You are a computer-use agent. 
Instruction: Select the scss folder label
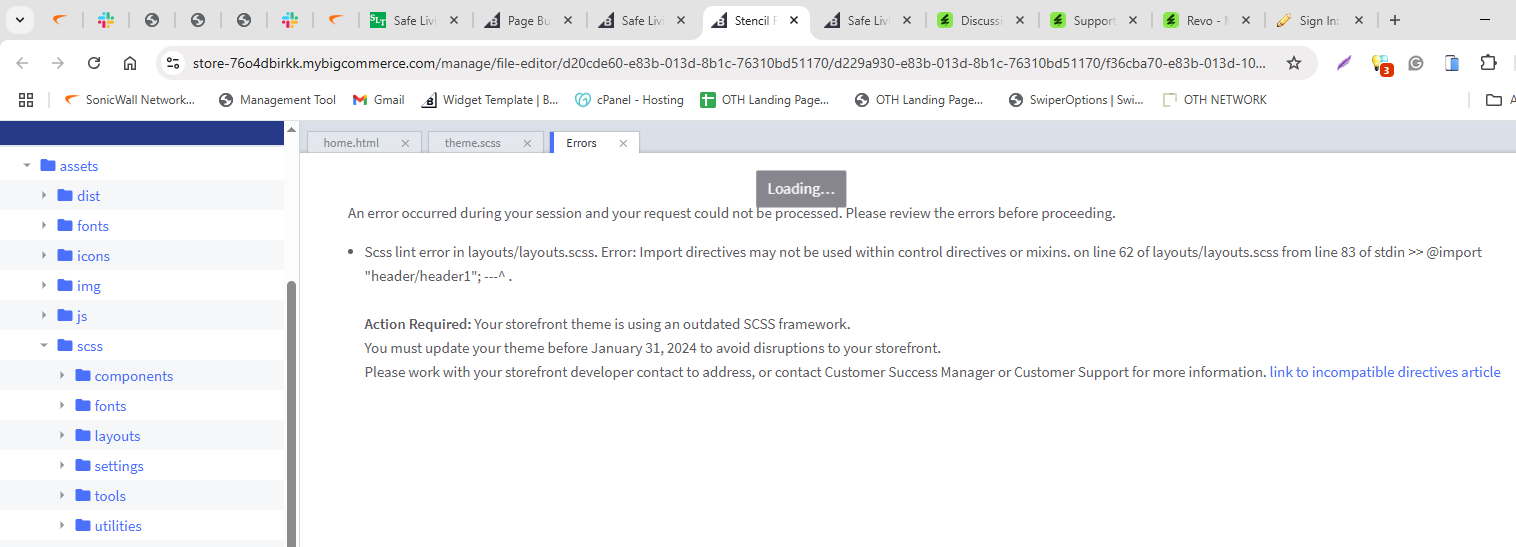point(90,346)
